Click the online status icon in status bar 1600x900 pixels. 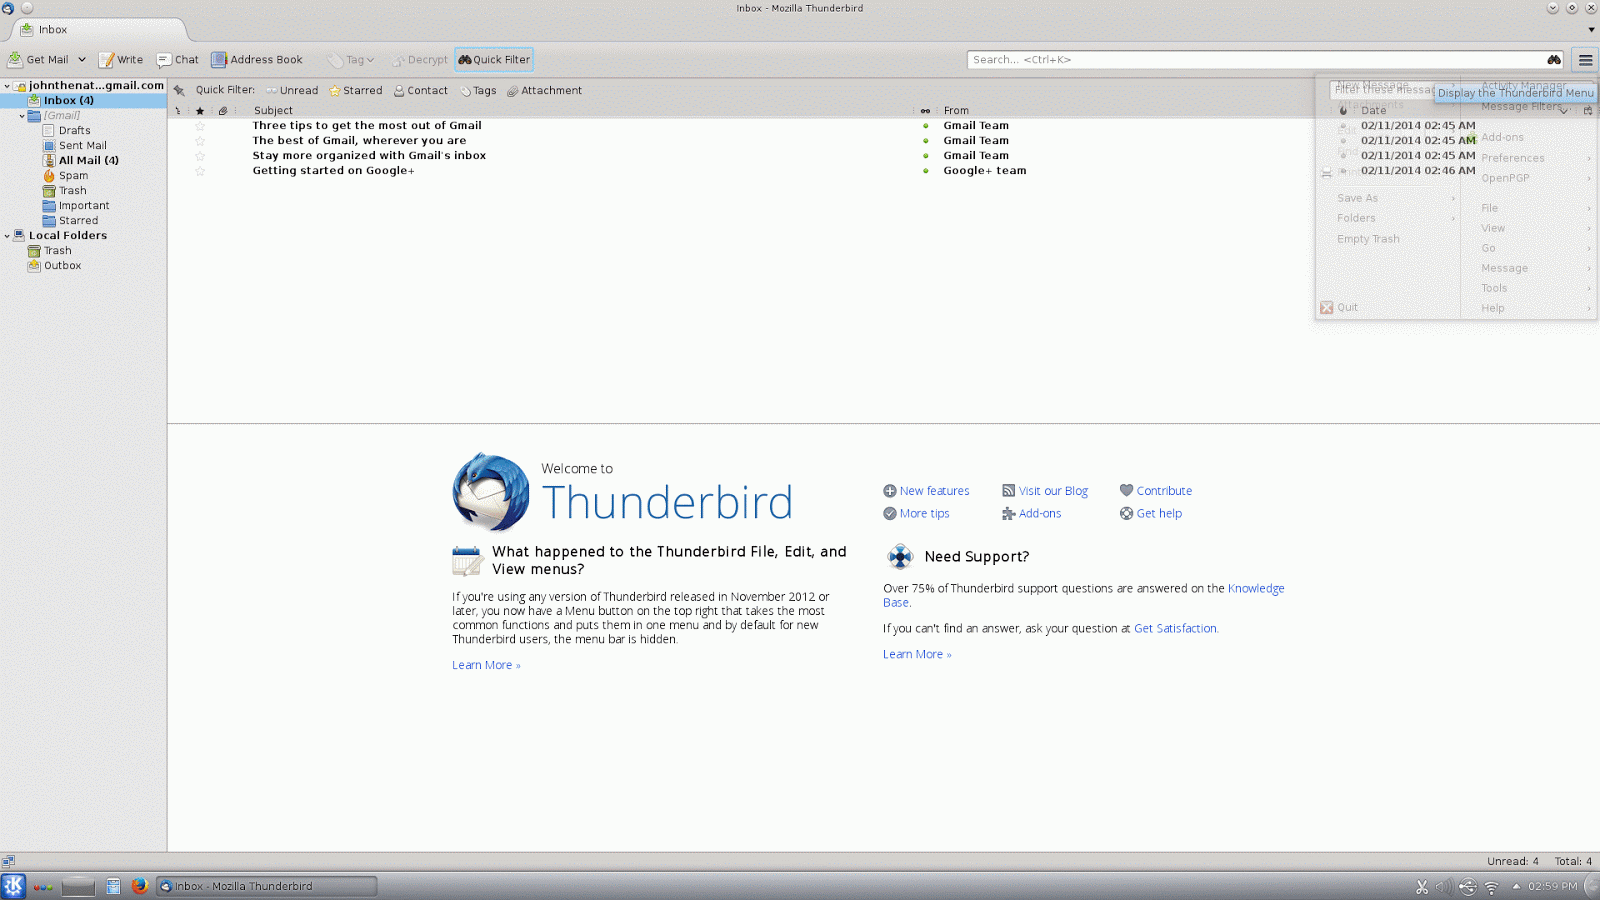[8, 861]
